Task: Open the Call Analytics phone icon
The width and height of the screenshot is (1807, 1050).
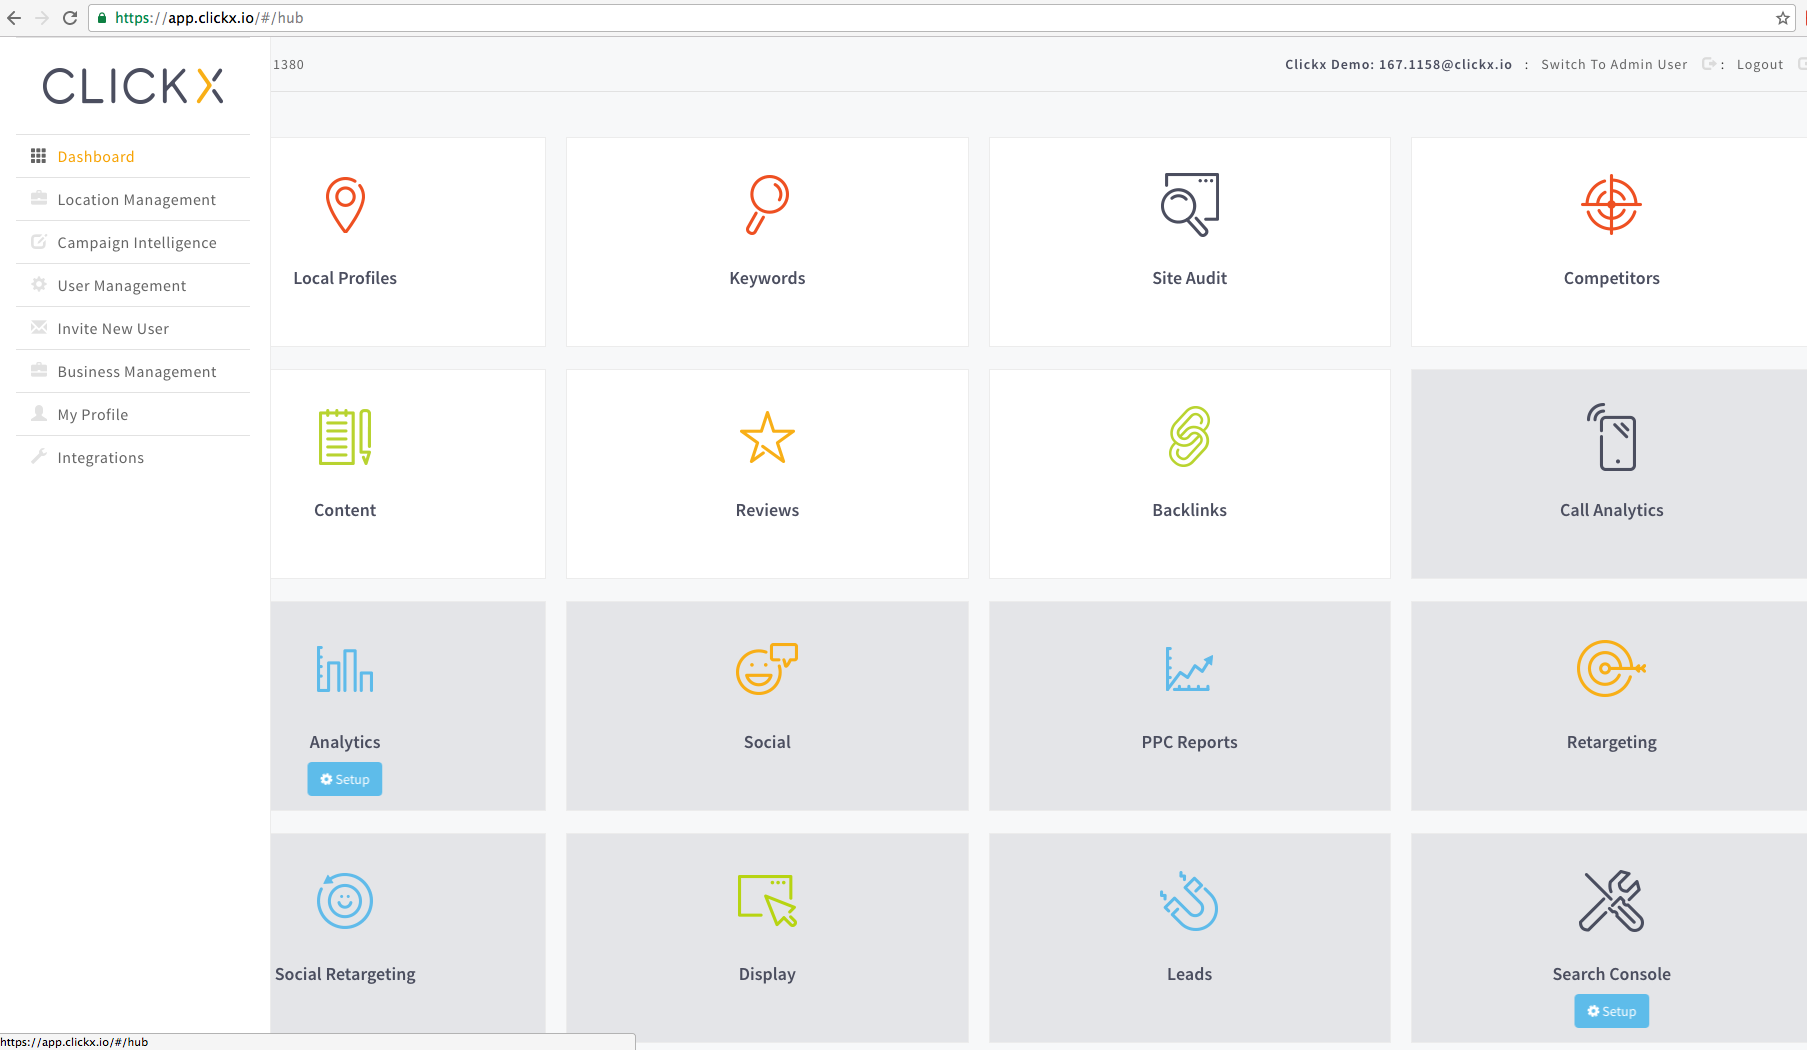Action: click(1611, 437)
